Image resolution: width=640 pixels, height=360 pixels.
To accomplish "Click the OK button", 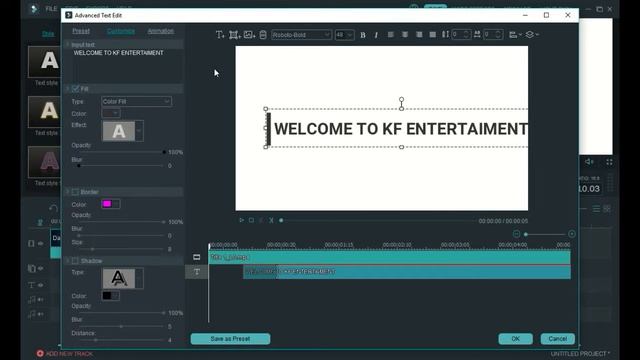I will click(x=516, y=339).
